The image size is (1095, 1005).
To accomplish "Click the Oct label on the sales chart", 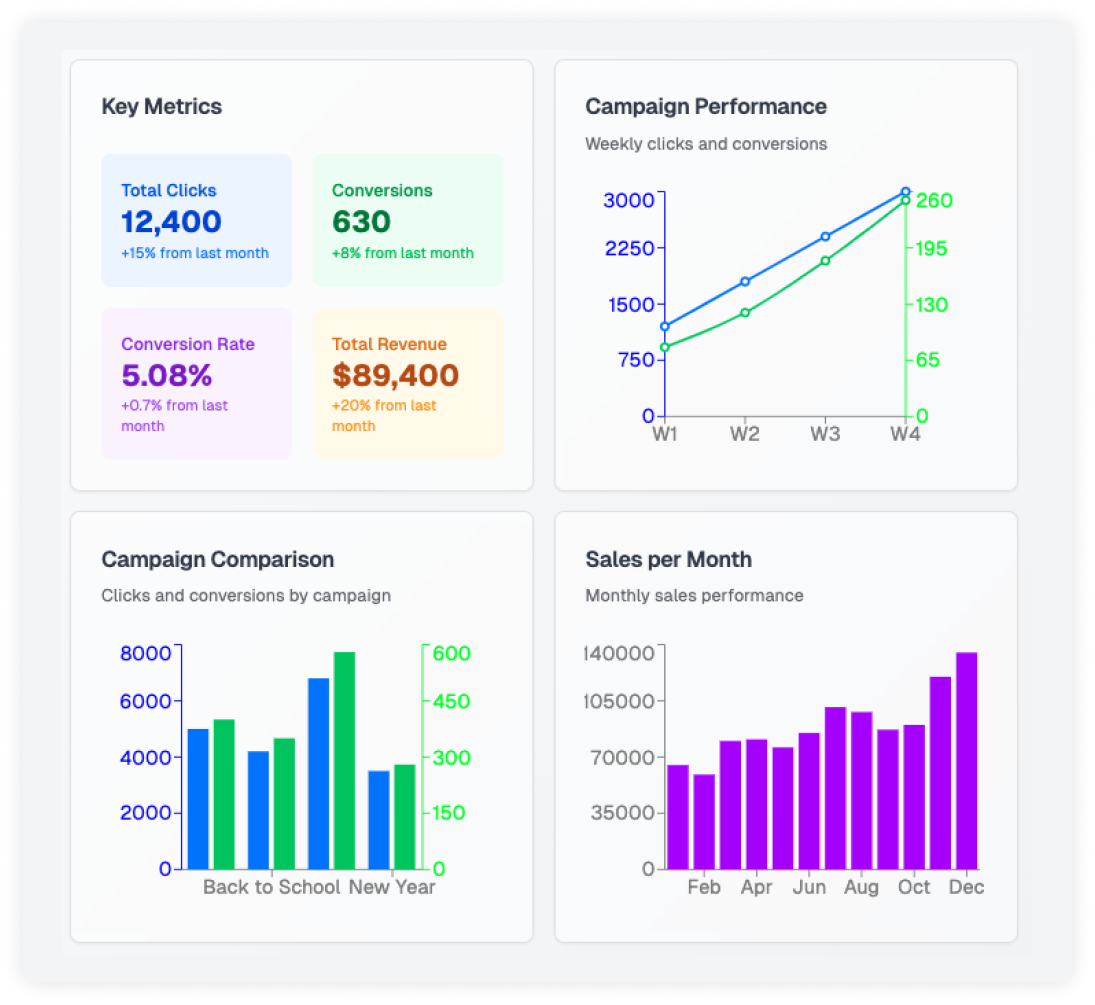I will (x=914, y=887).
